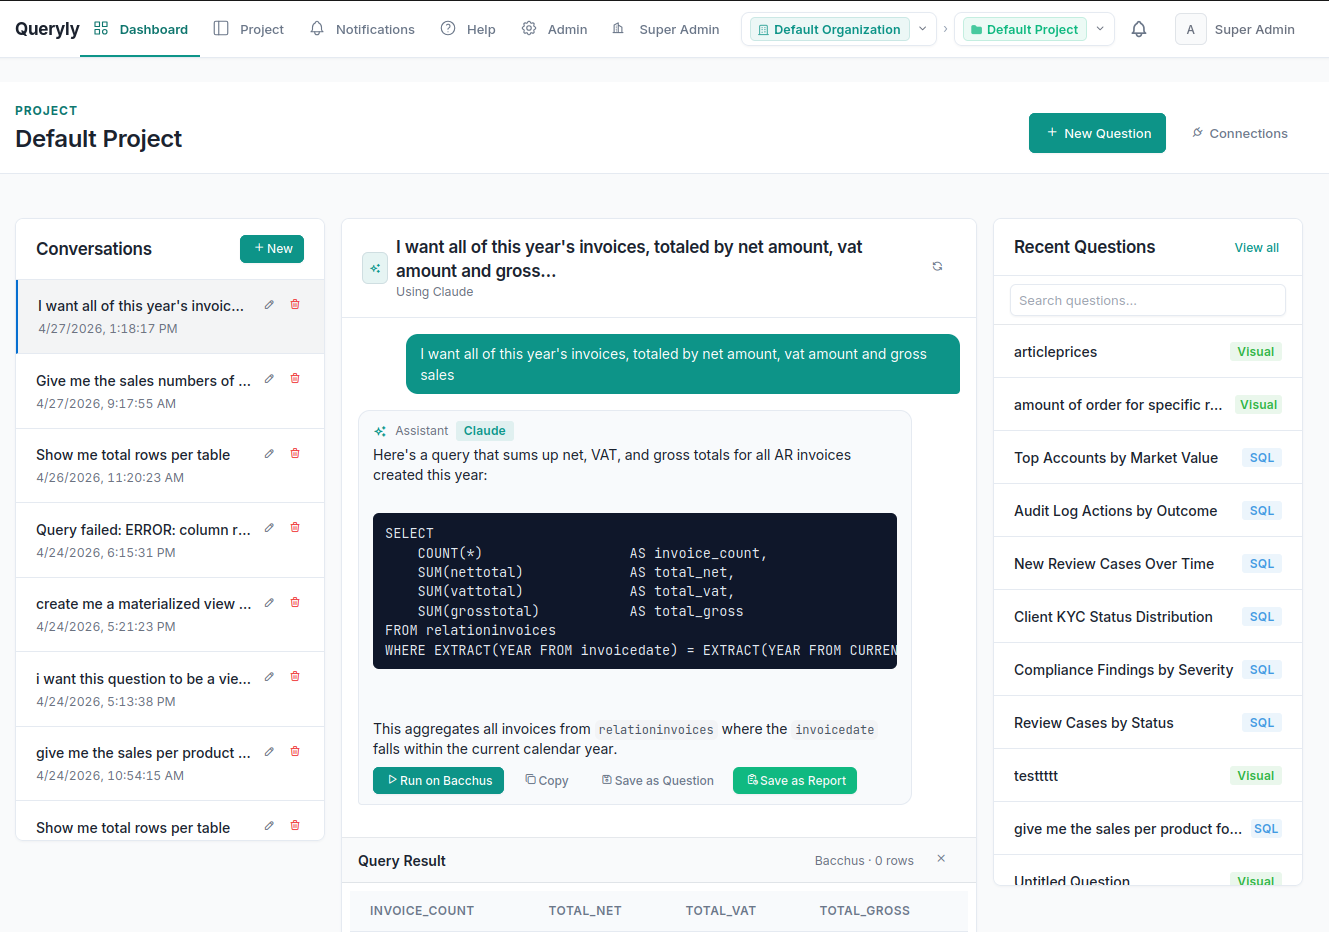Screen dimensions: 1329x932
Task: Click the refresh icon in the conversation header
Action: (937, 266)
